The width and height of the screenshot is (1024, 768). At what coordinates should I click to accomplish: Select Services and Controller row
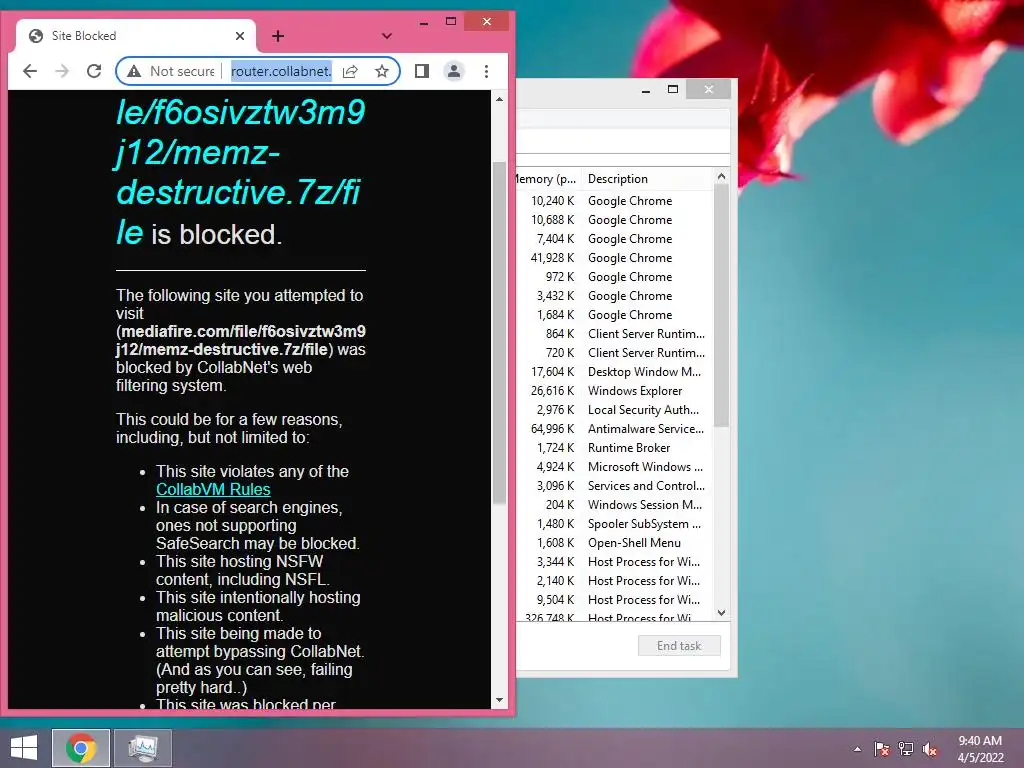pyautogui.click(x=614, y=486)
